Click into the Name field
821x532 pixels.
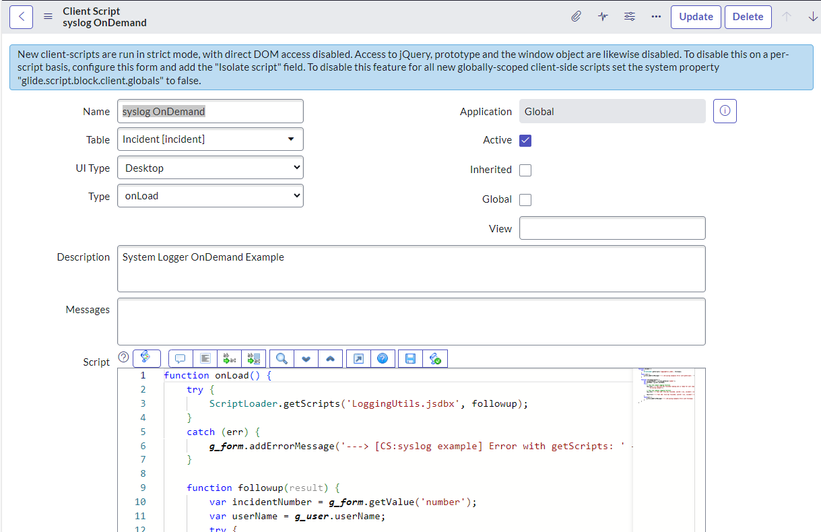point(210,111)
